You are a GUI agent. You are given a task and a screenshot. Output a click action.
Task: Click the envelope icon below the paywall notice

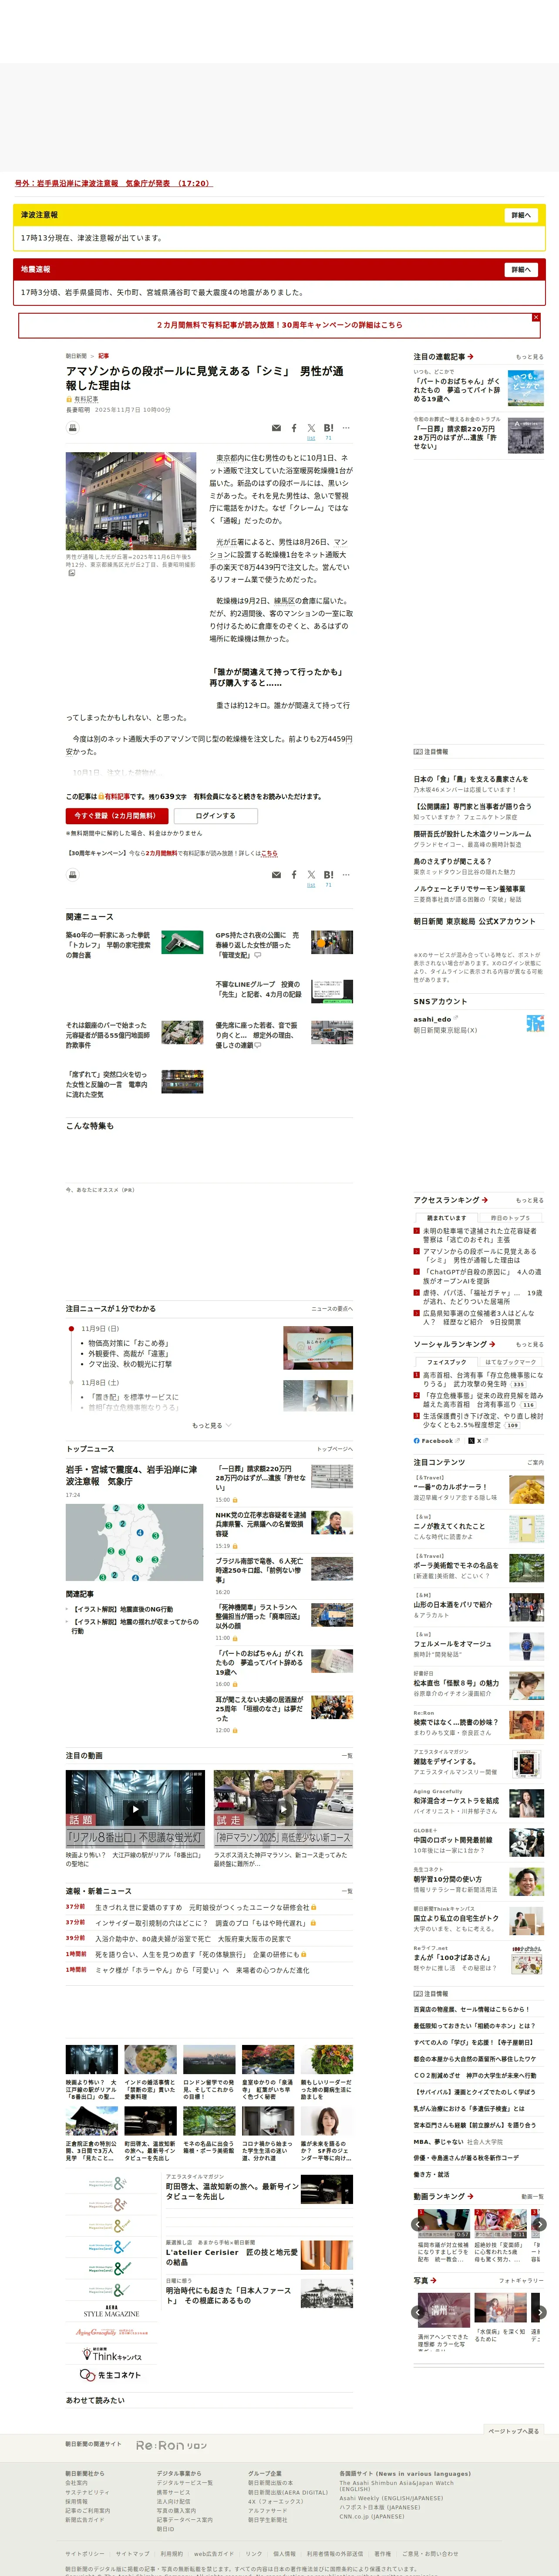pos(276,875)
